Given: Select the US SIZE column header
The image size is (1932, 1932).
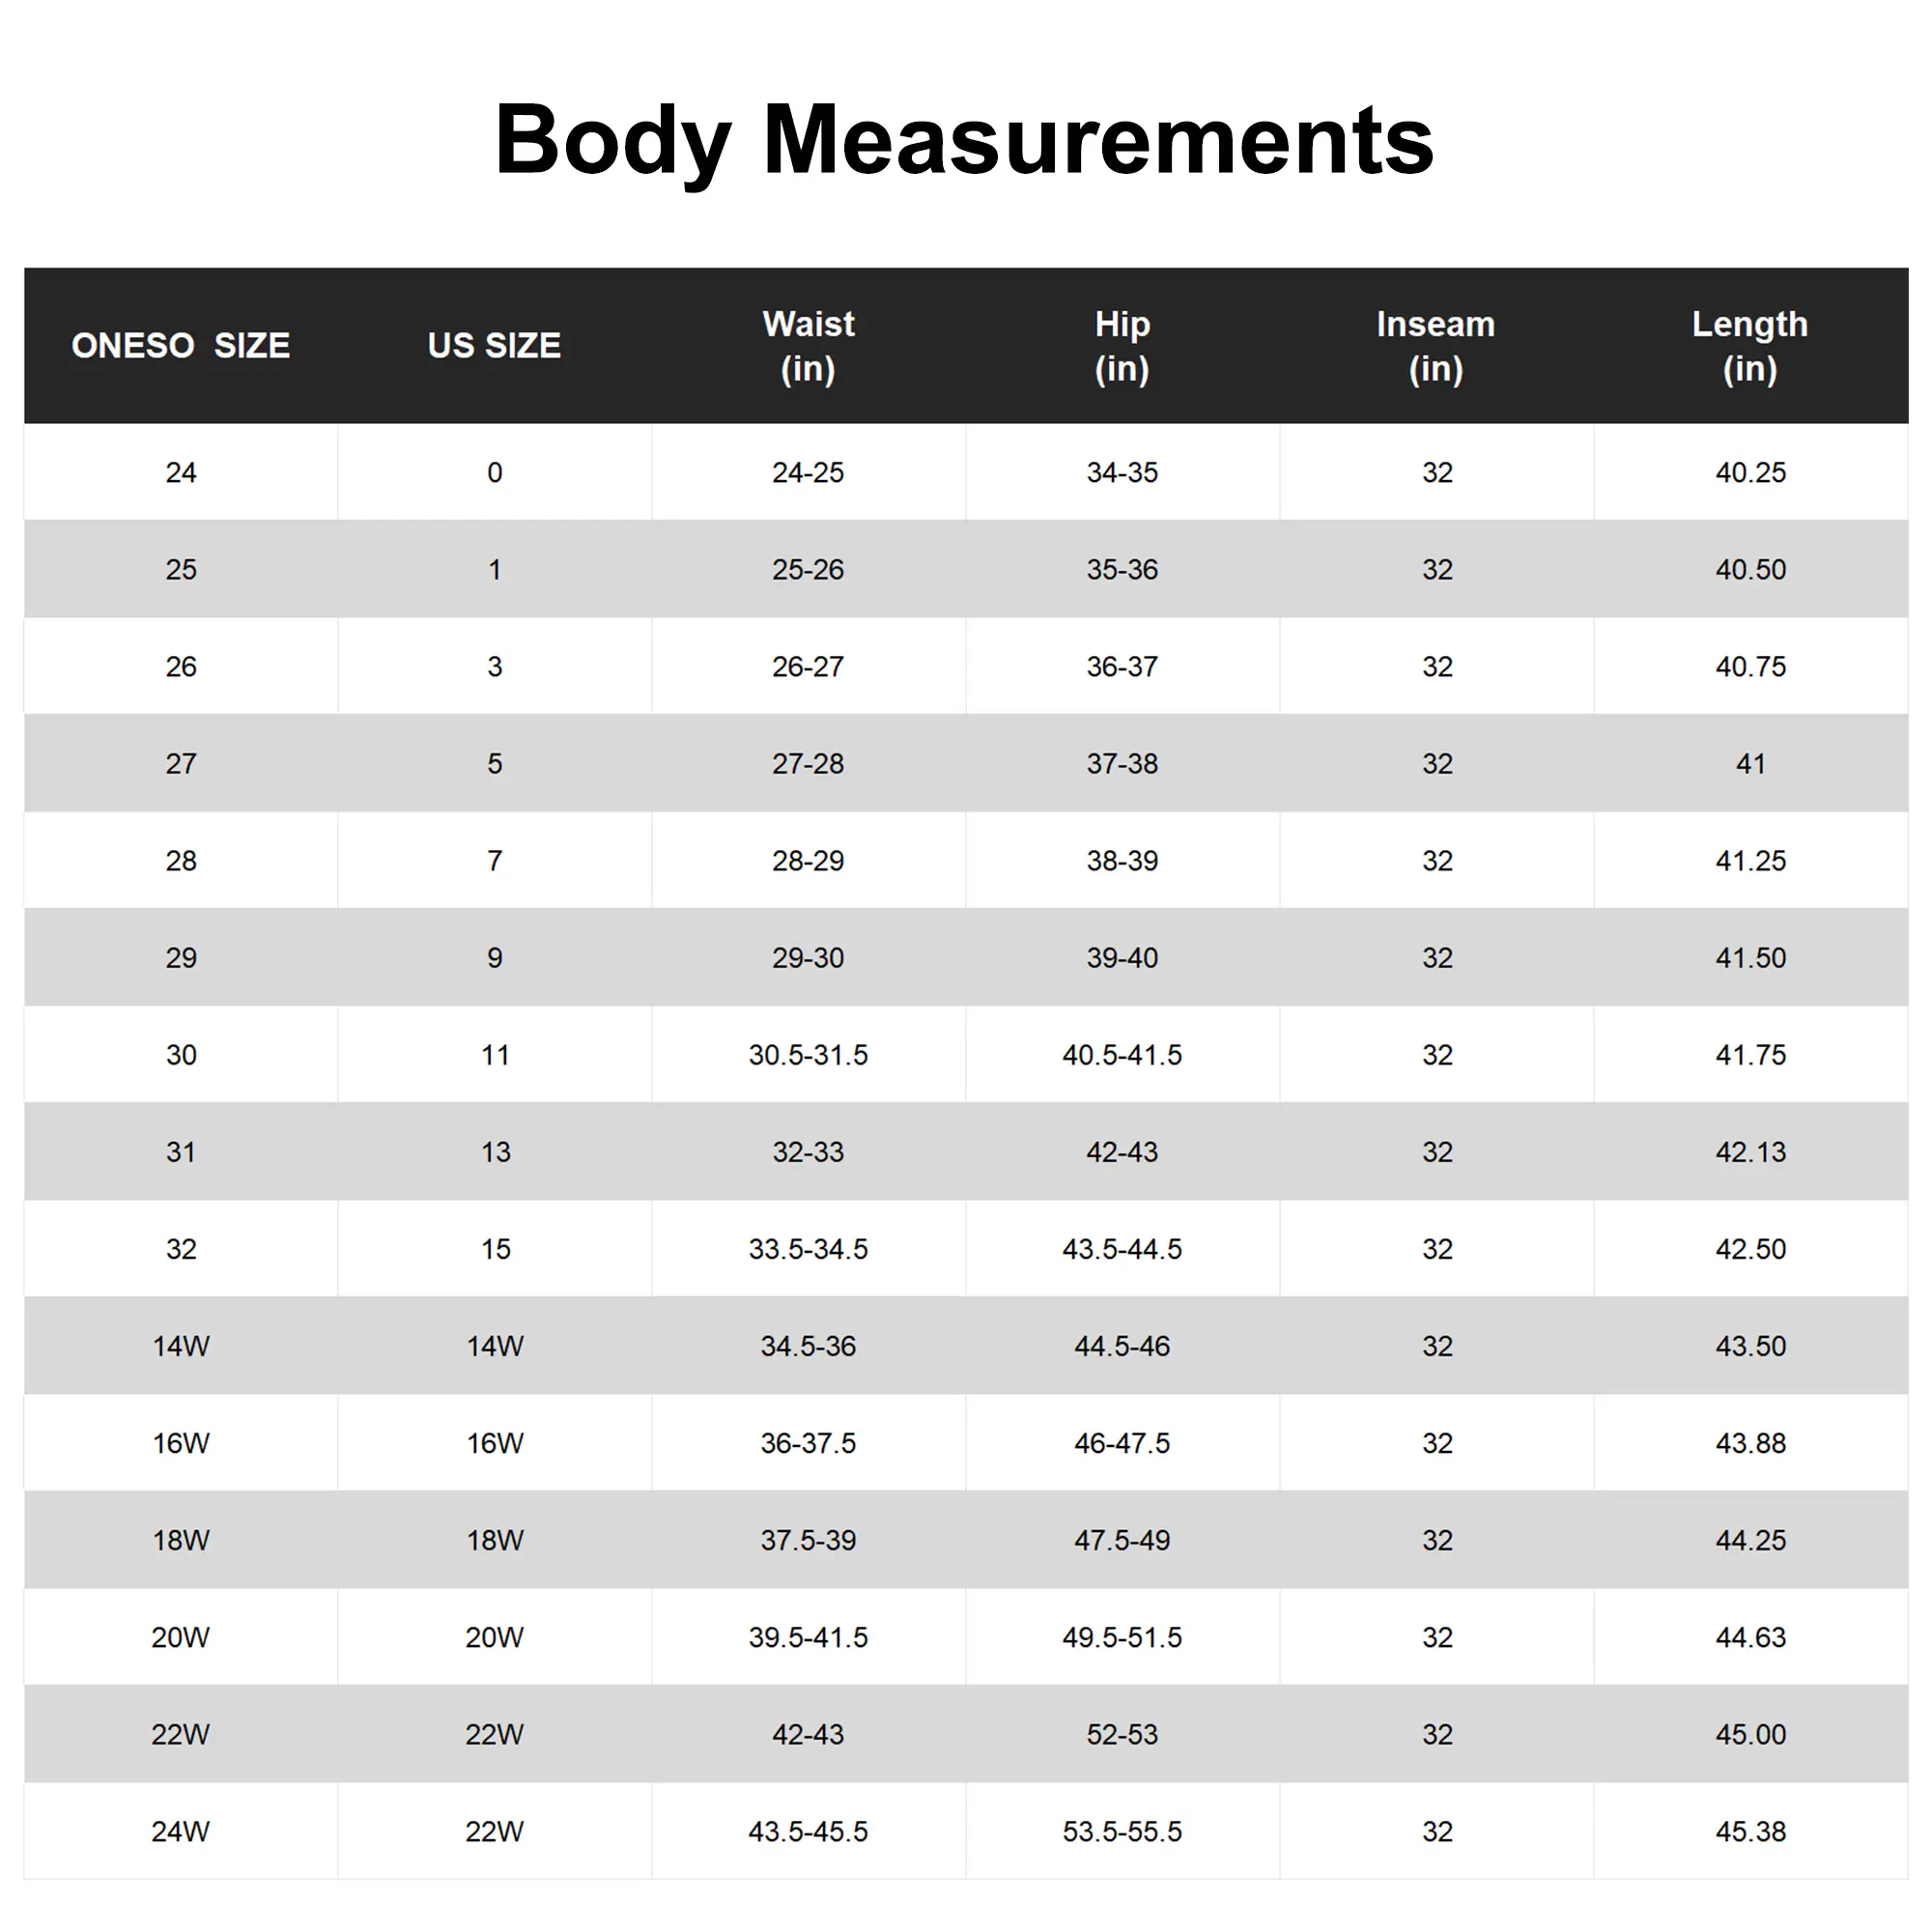Looking at the screenshot, I should (x=494, y=345).
